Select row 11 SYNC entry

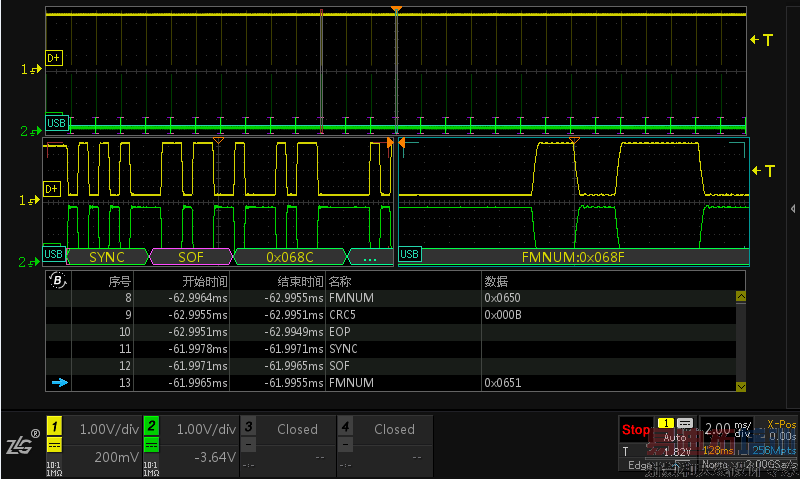point(391,349)
